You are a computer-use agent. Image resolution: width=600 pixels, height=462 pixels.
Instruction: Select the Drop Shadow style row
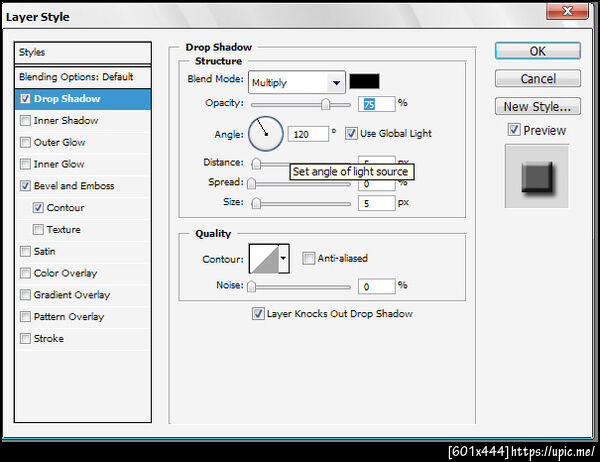point(83,99)
